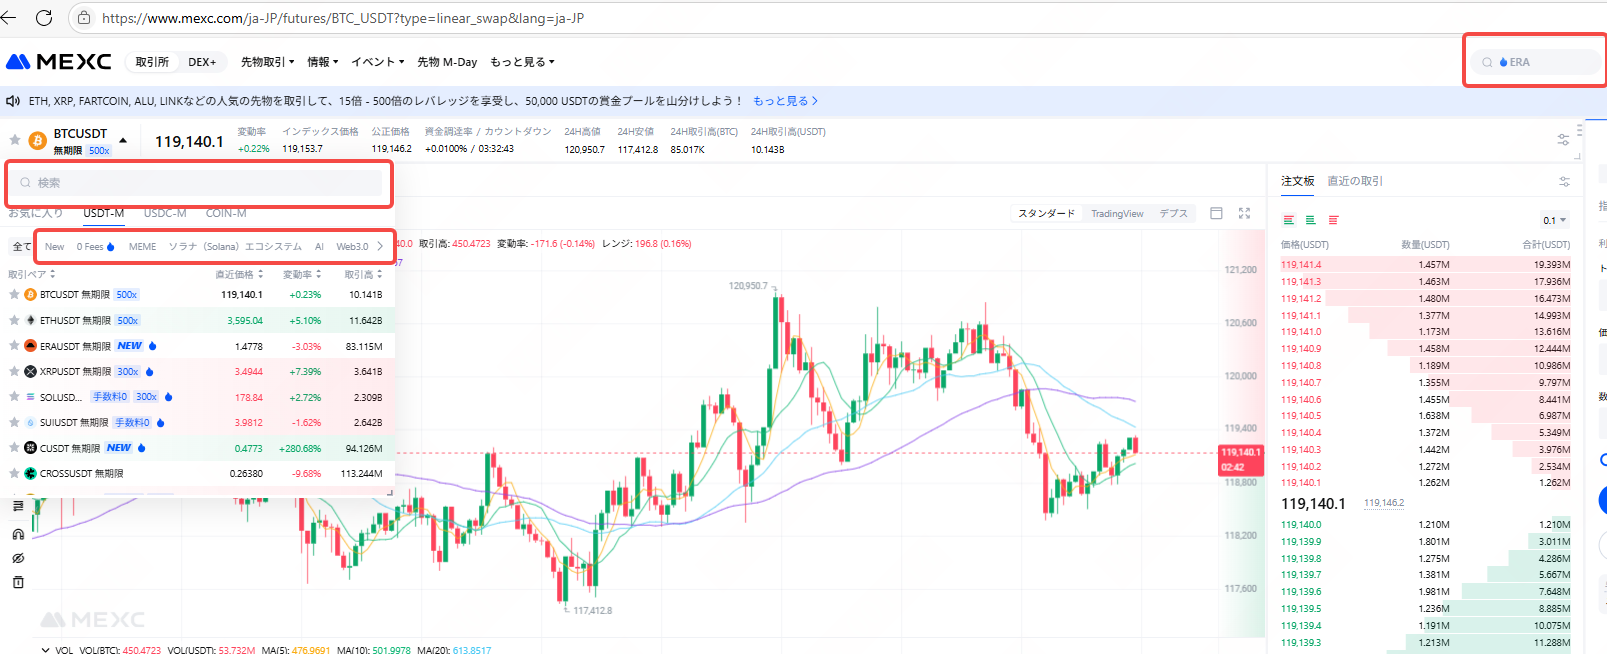The width and height of the screenshot is (1607, 654).
Task: Filter pairs by New category
Action: pyautogui.click(x=55, y=247)
